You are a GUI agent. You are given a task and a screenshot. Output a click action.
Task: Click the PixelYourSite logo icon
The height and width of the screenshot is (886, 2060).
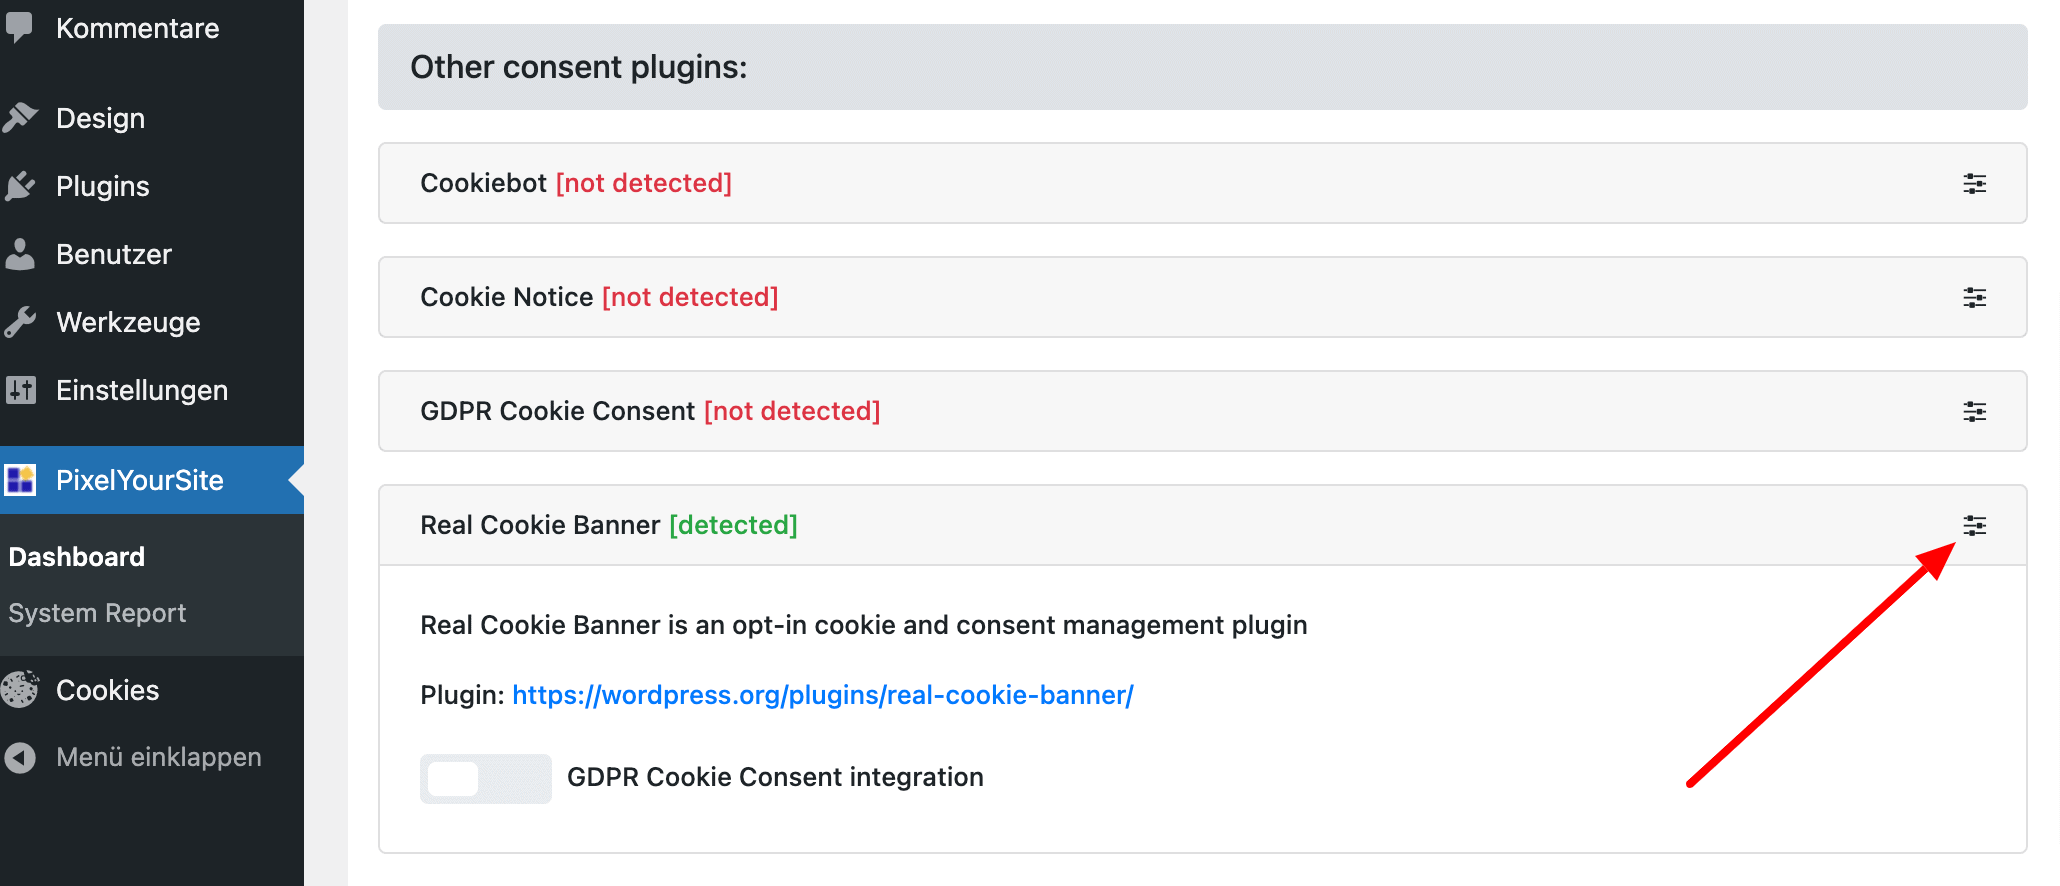22,480
